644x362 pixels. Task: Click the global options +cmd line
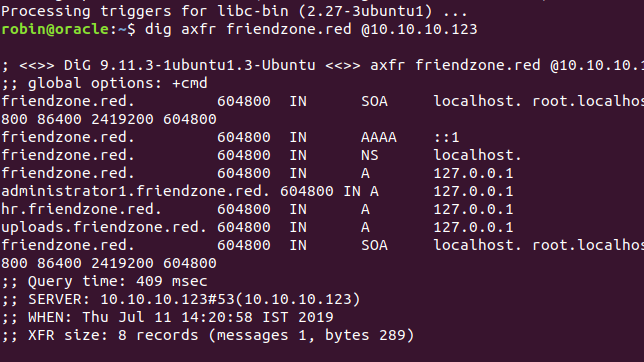pyautogui.click(x=104, y=83)
